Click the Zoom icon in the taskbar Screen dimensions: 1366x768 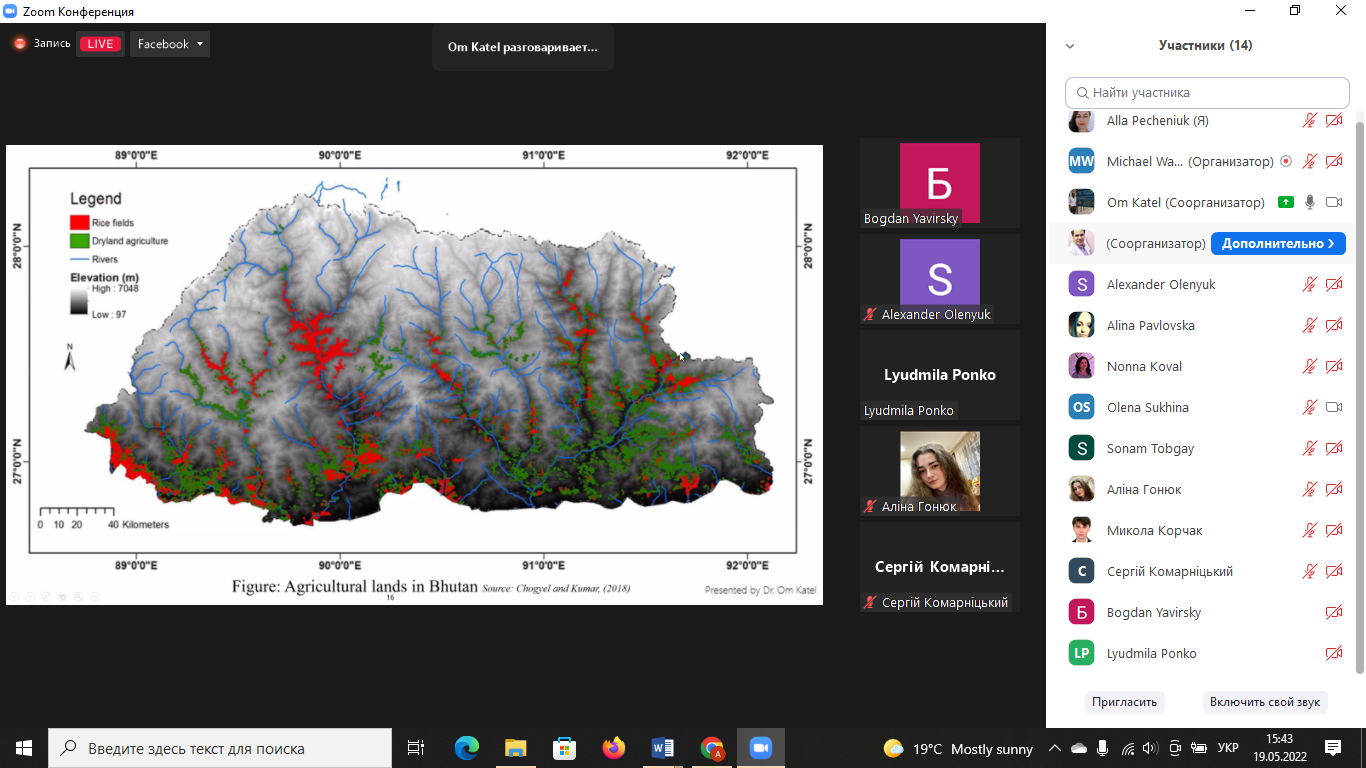[x=761, y=748]
